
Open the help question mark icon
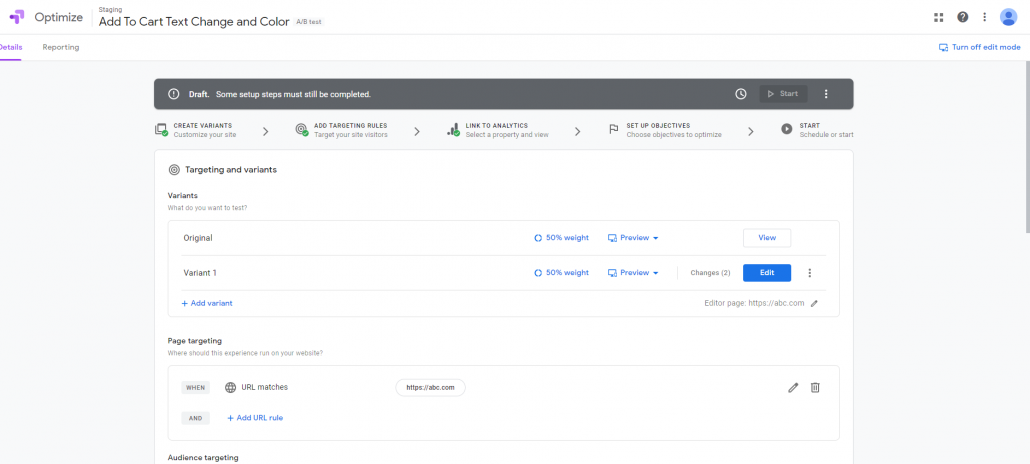pos(962,17)
